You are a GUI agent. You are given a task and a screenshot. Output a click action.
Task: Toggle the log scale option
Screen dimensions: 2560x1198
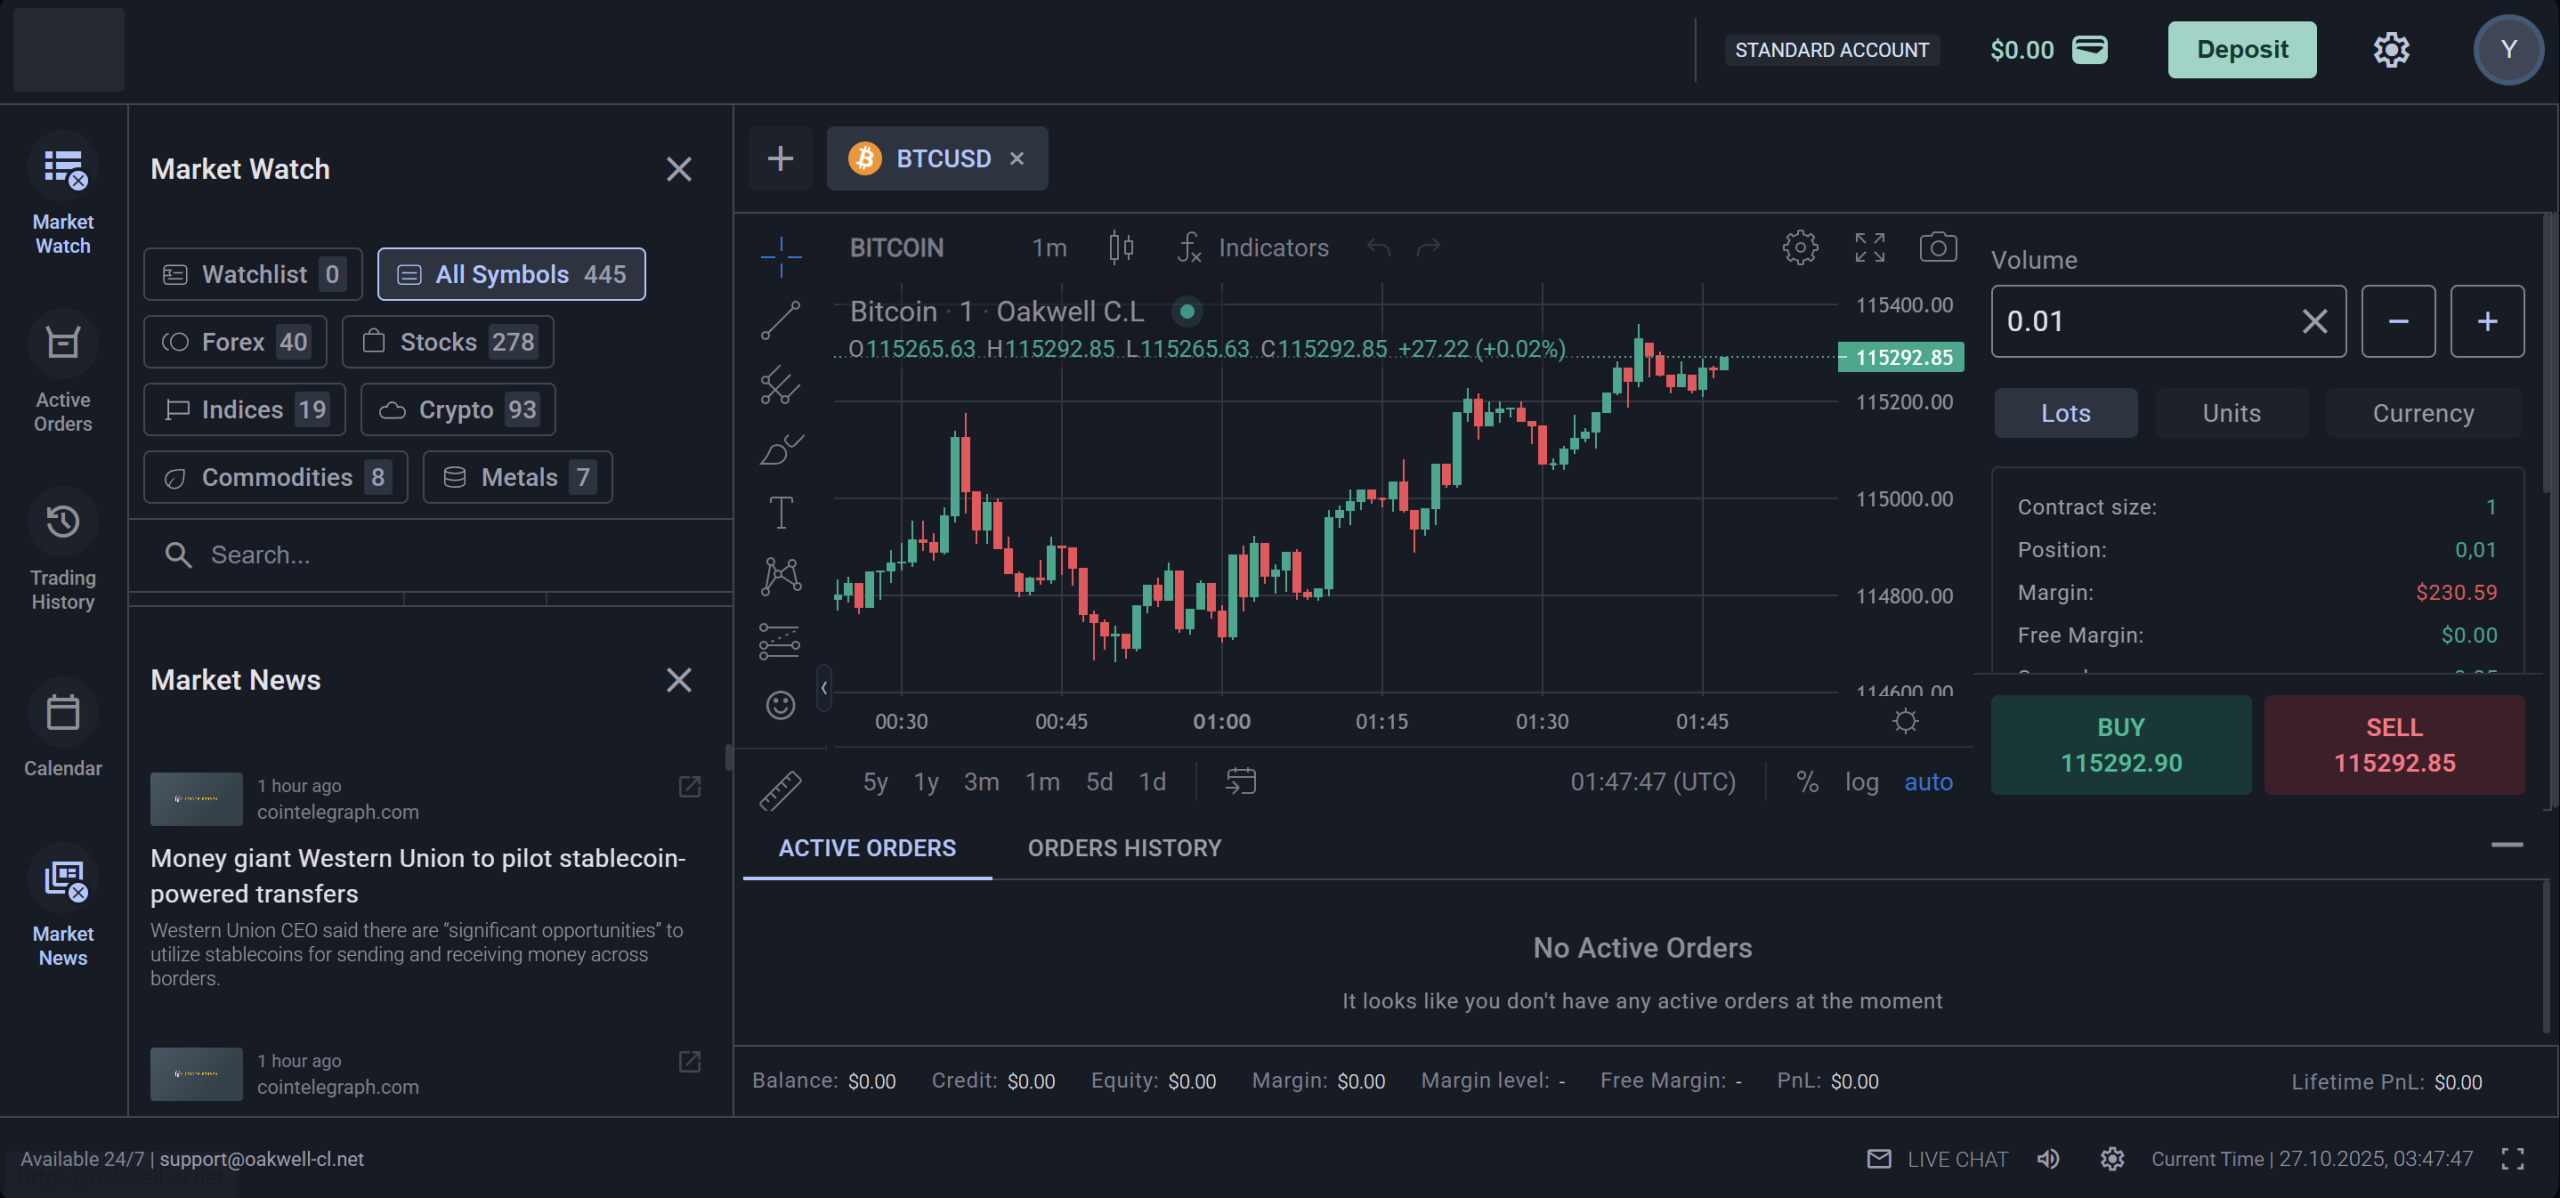pos(1861,782)
